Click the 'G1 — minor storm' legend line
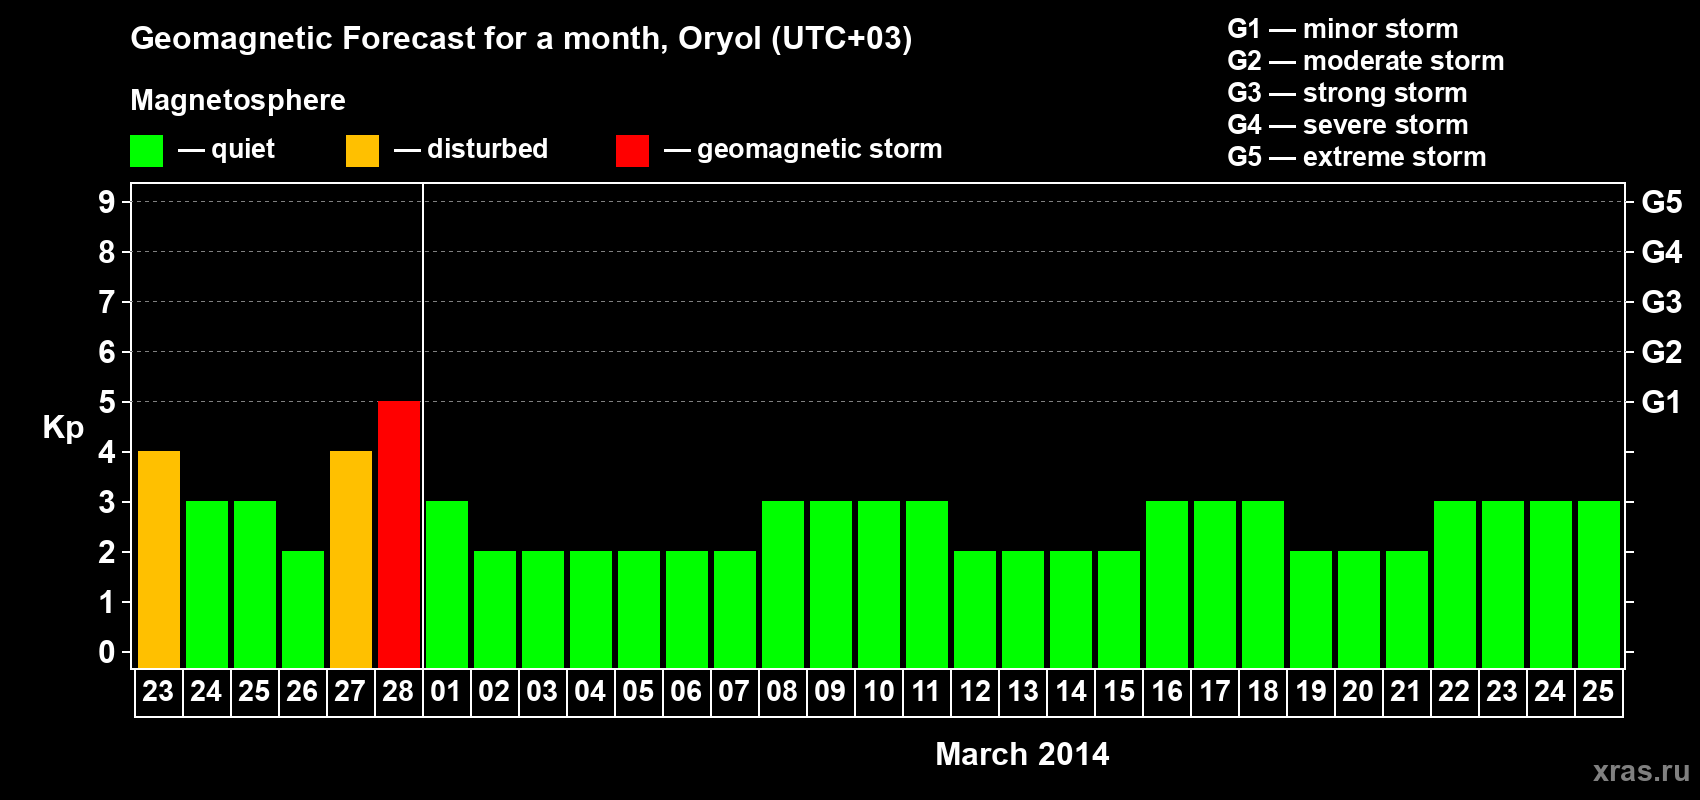1700x800 pixels. tap(1343, 29)
